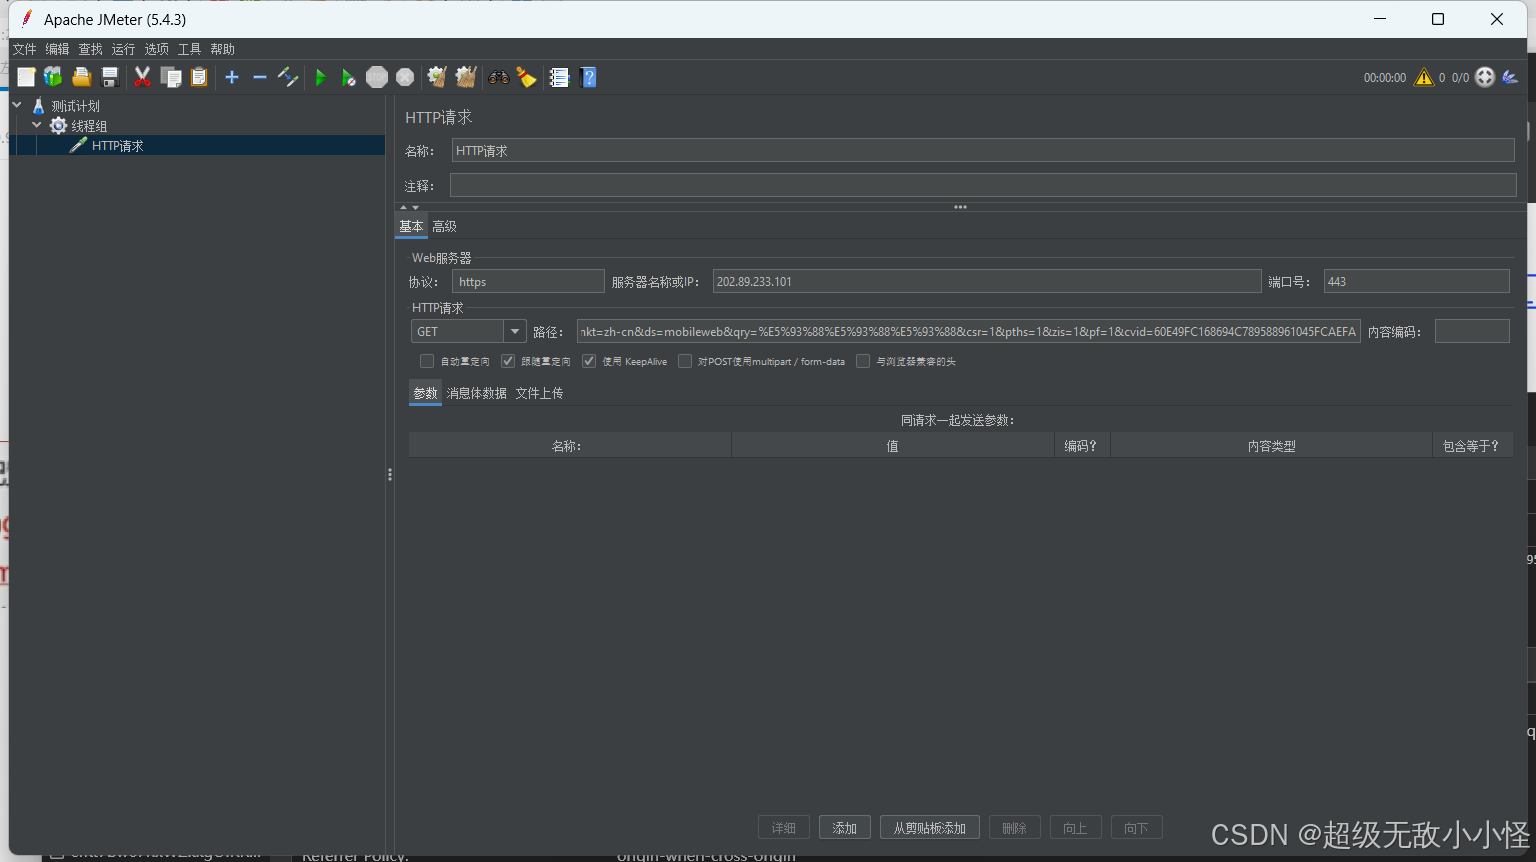
Task: Click the 向下 button
Action: (x=1137, y=828)
